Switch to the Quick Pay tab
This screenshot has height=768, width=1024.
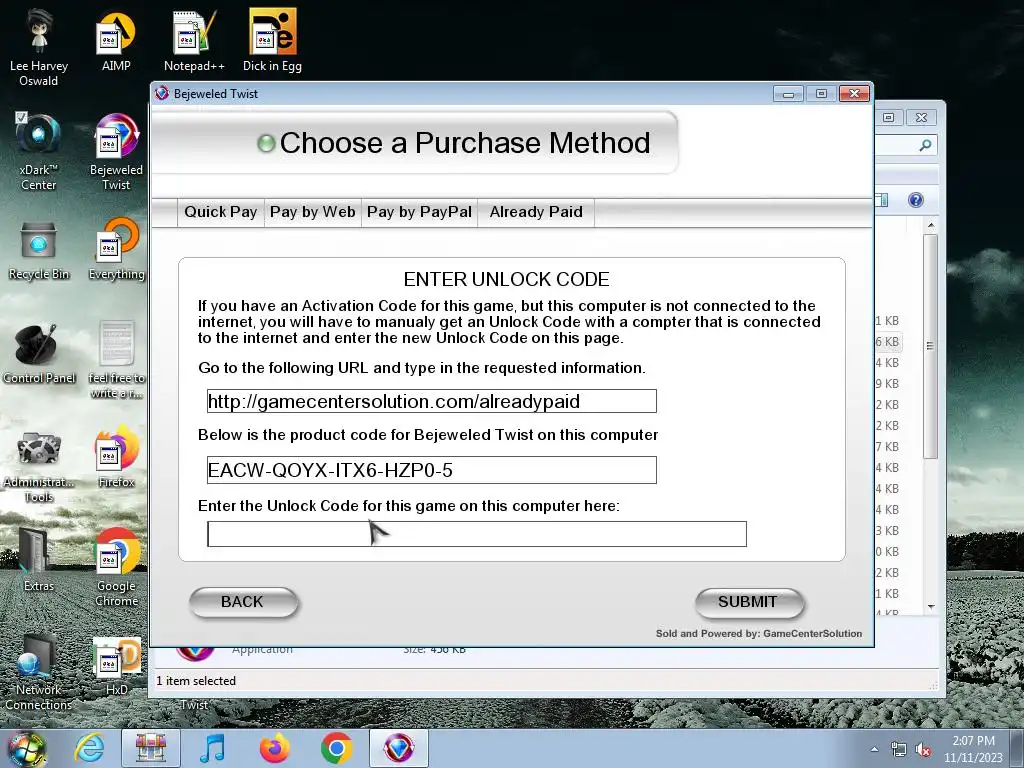point(221,212)
